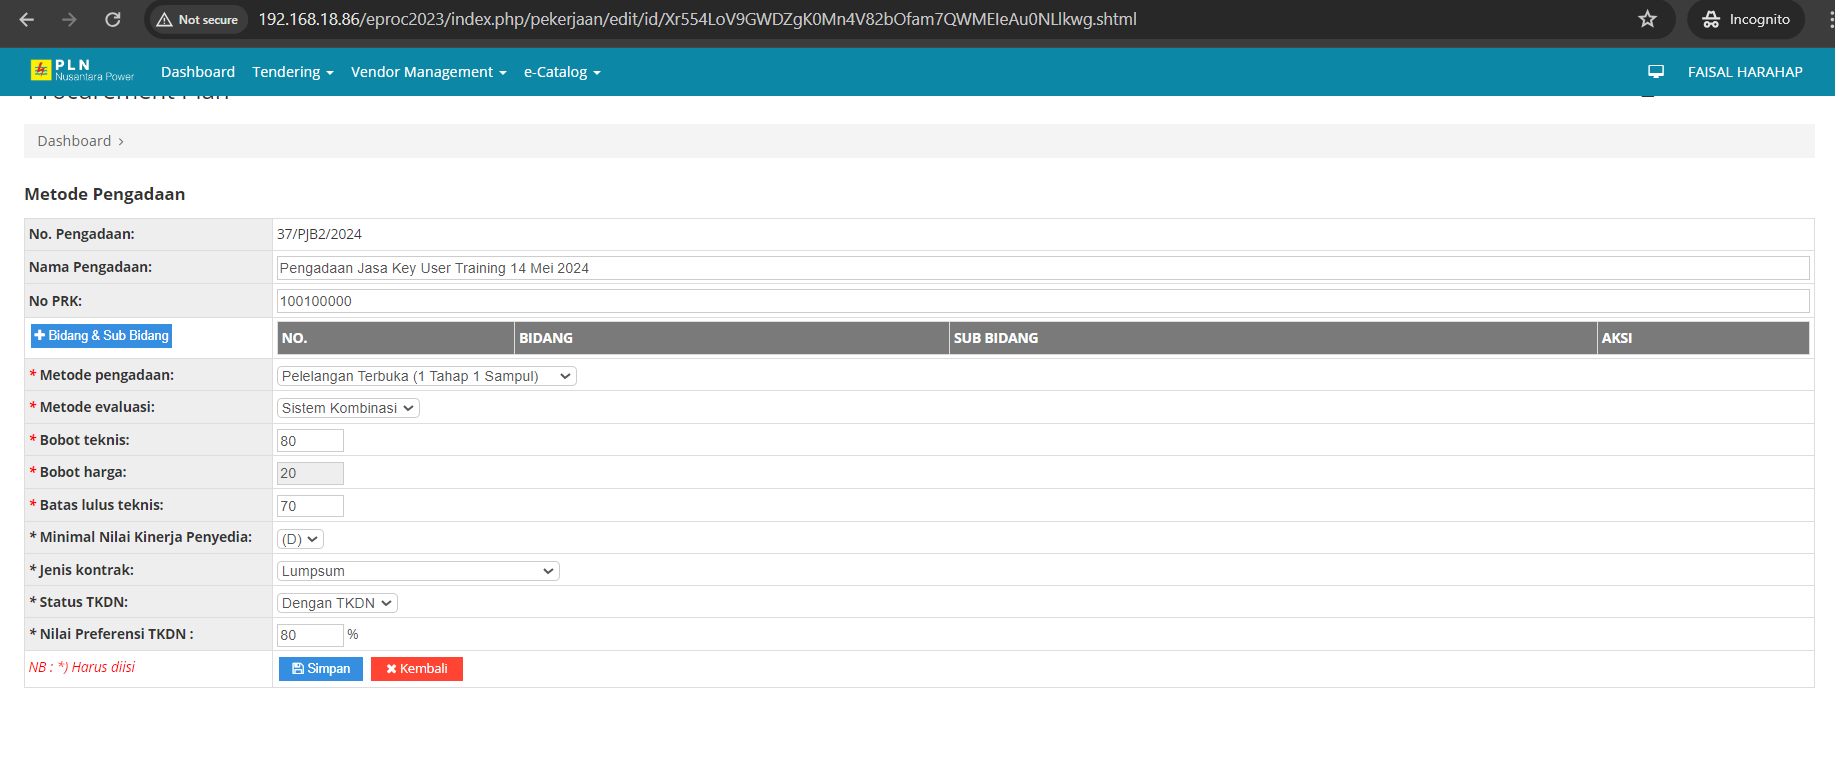Click the Nama Pengadaan text field
This screenshot has width=1835, height=783.
[1041, 268]
